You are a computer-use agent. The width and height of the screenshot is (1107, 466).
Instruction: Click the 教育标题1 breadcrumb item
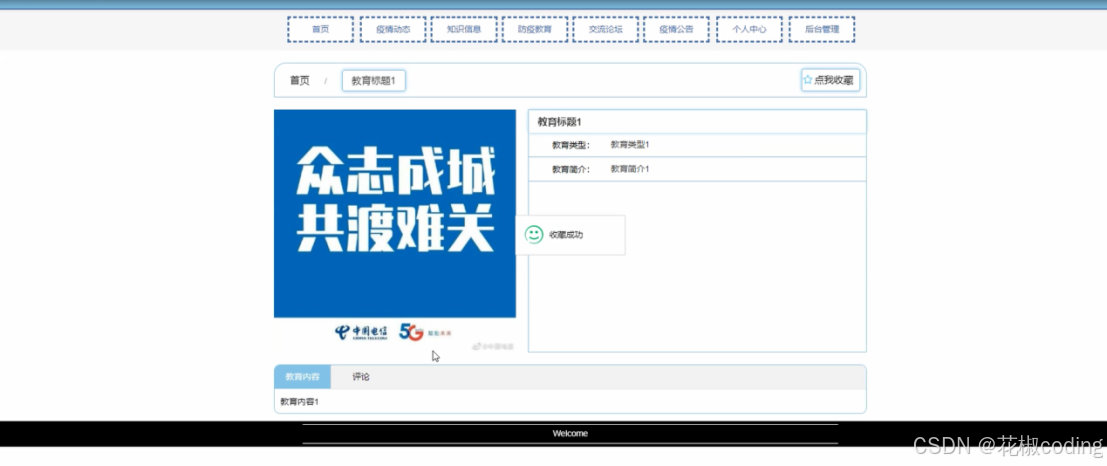tap(373, 80)
